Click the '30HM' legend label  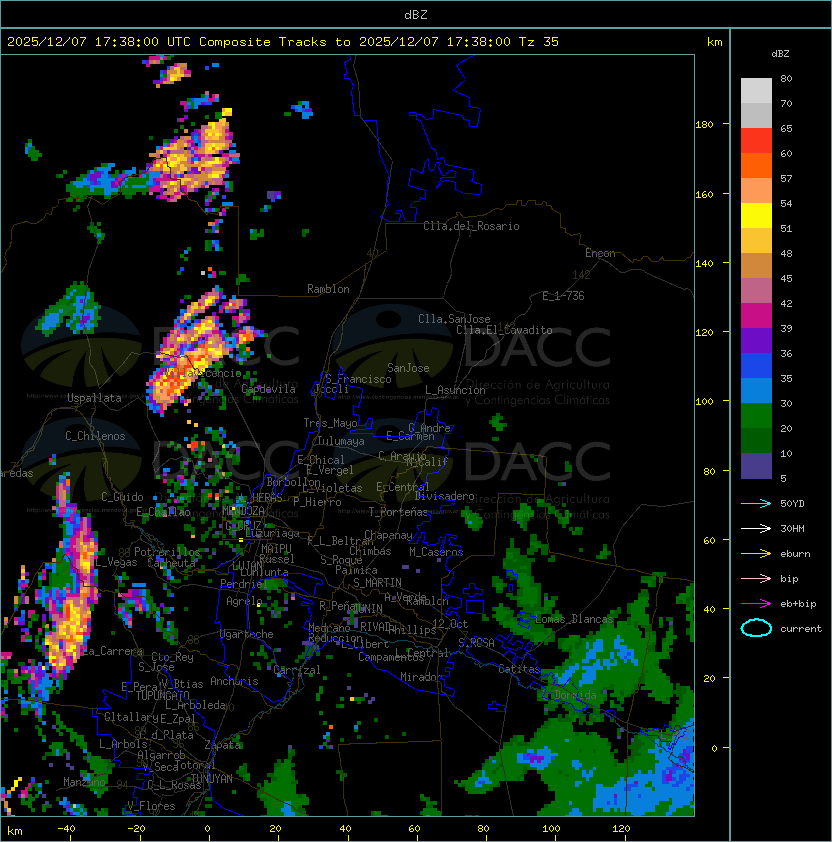click(792, 528)
